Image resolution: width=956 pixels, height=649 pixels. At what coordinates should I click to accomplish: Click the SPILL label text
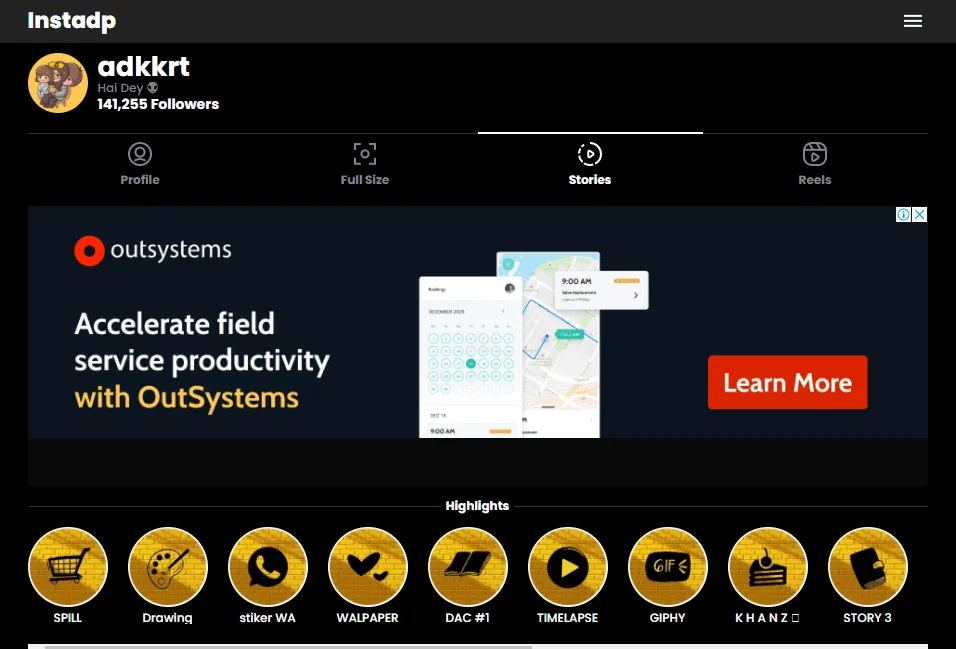(68, 618)
